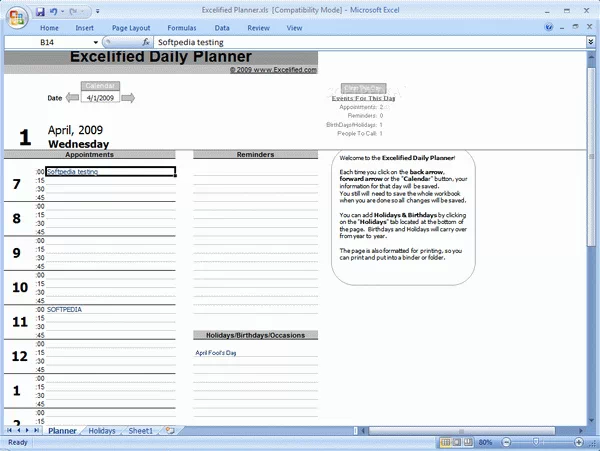Go to previous sheet tab arrow

pyautogui.click(x=18, y=430)
